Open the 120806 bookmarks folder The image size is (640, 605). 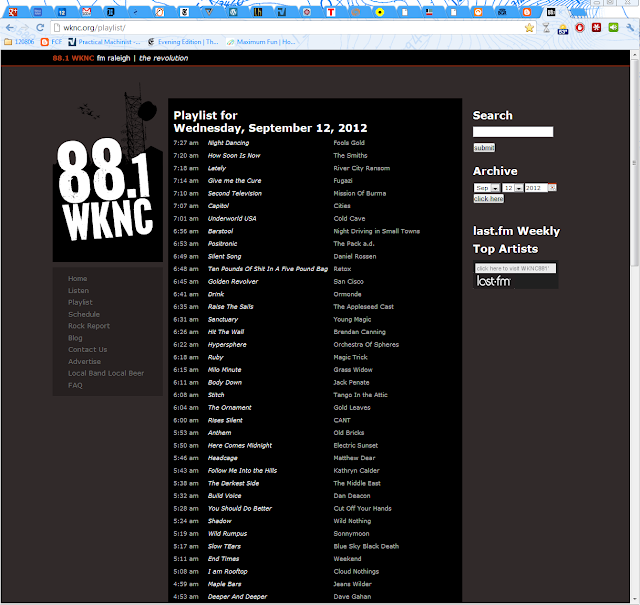(19, 42)
